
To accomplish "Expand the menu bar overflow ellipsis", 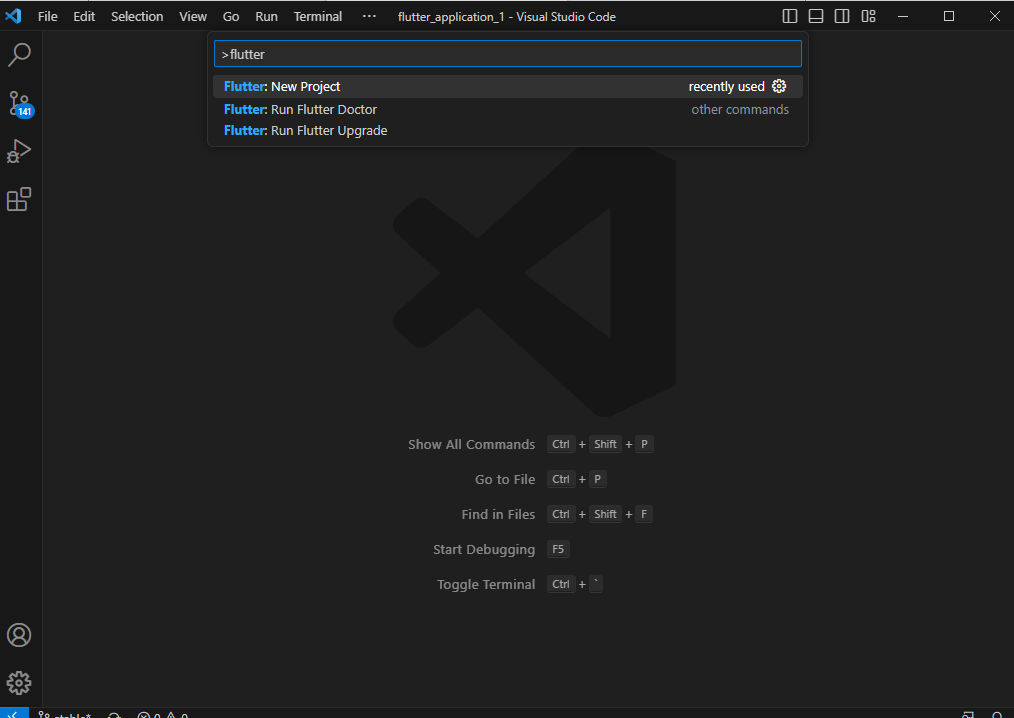I will (x=369, y=17).
